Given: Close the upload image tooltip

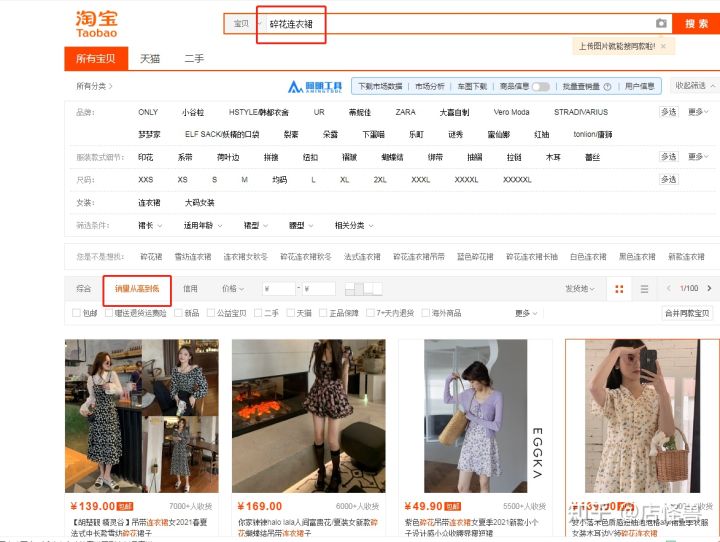Looking at the screenshot, I should pos(663,46).
